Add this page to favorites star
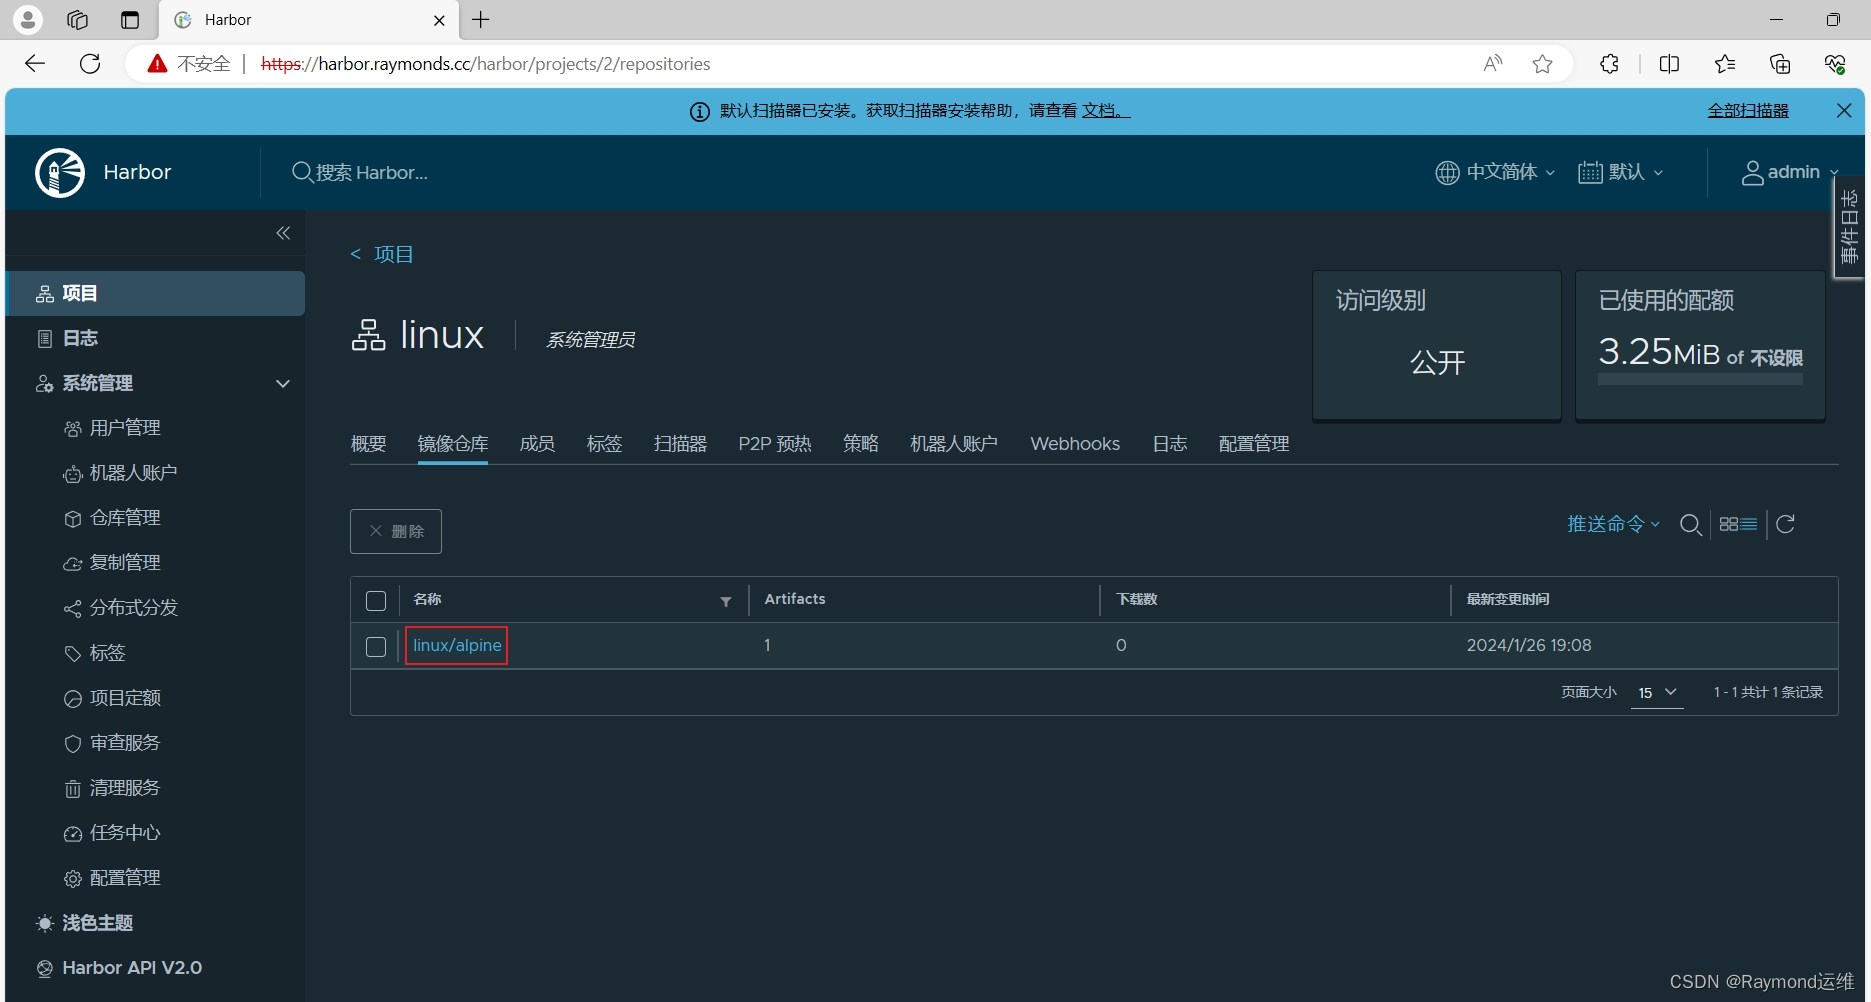This screenshot has width=1871, height=1002. click(x=1543, y=64)
